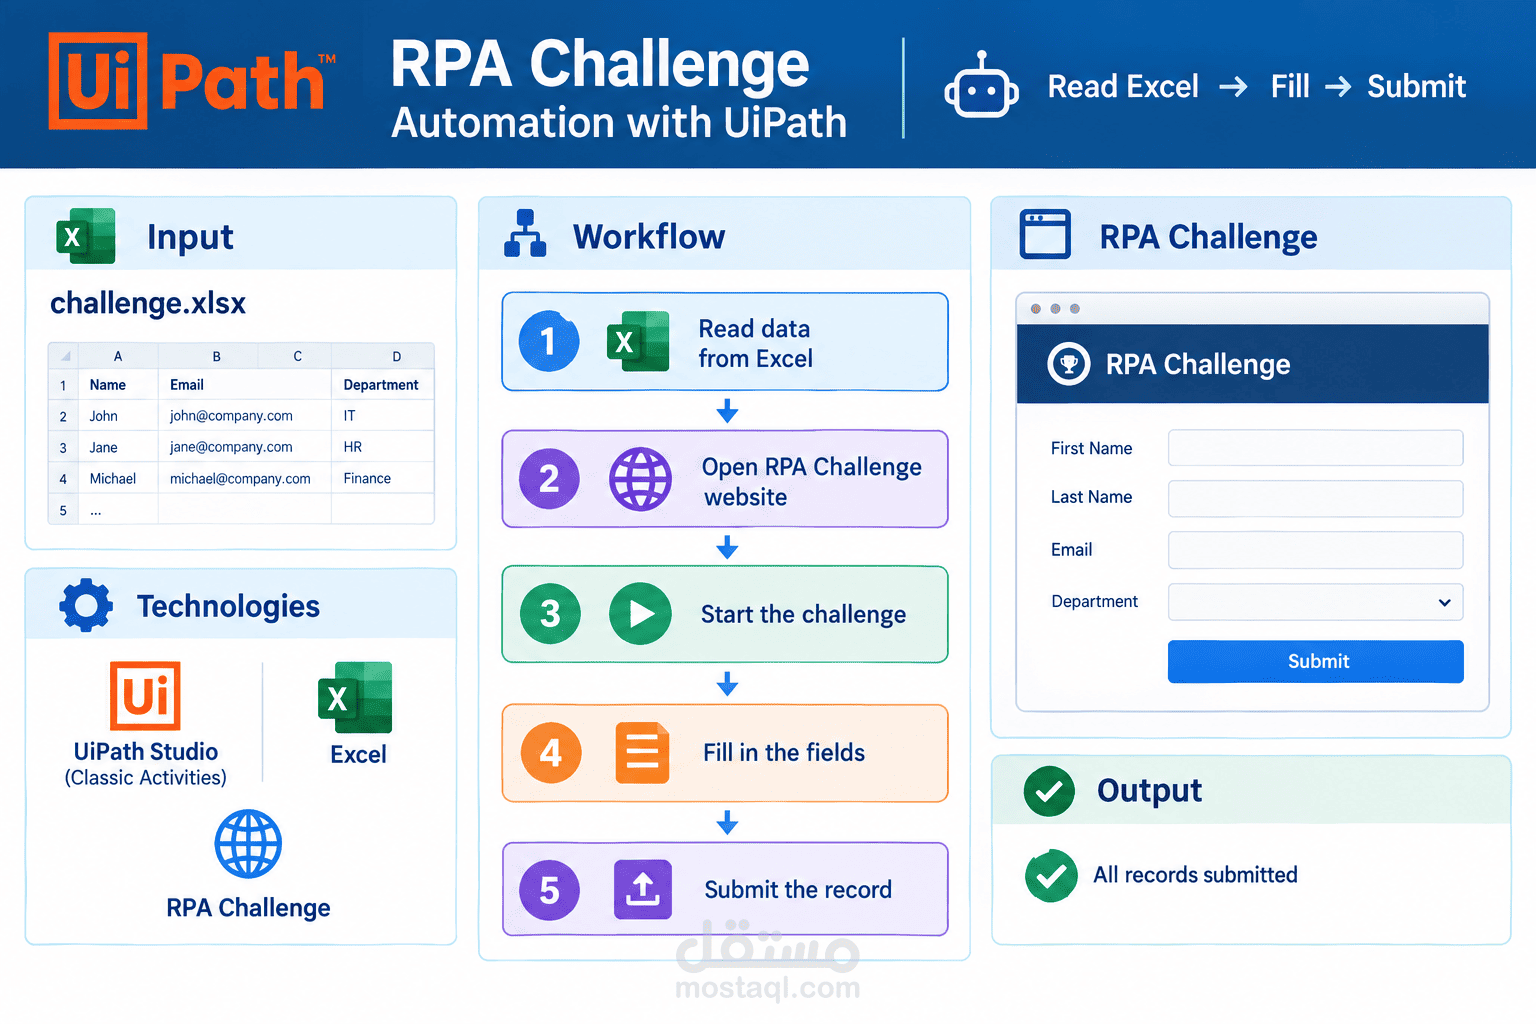The height and width of the screenshot is (1024, 1536).
Task: Click the "Read Excel" text in the top banner
Action: coord(1123,87)
